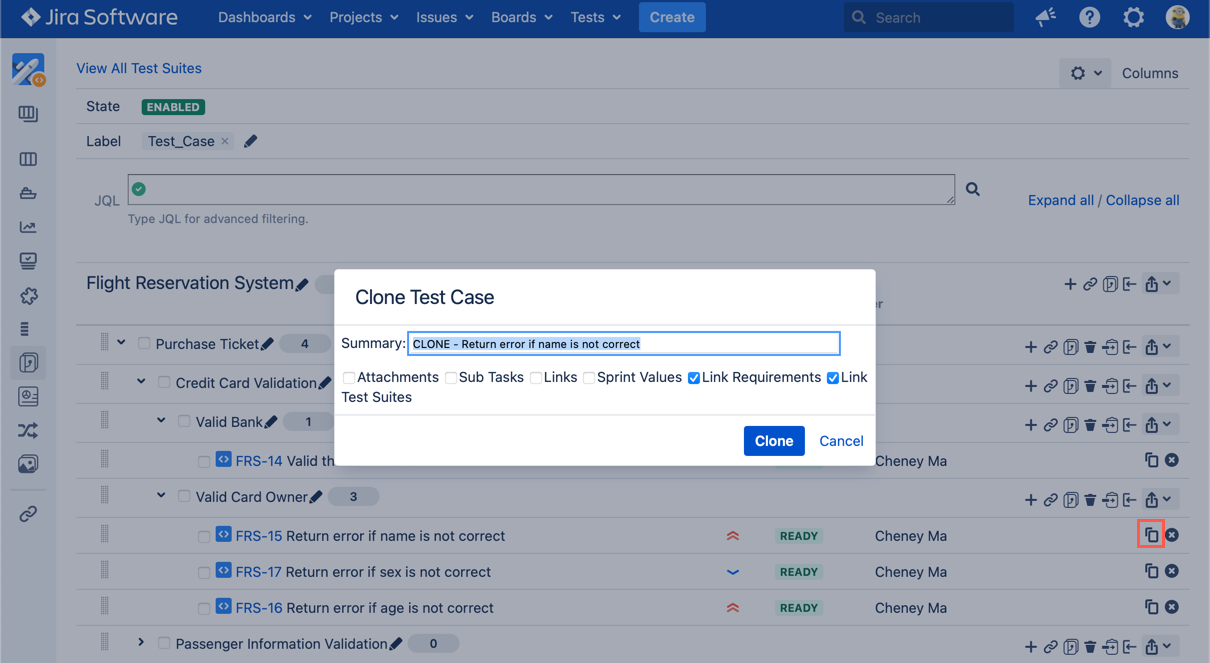
Task: Click the JQL search magnifier icon
Action: pyautogui.click(x=972, y=189)
